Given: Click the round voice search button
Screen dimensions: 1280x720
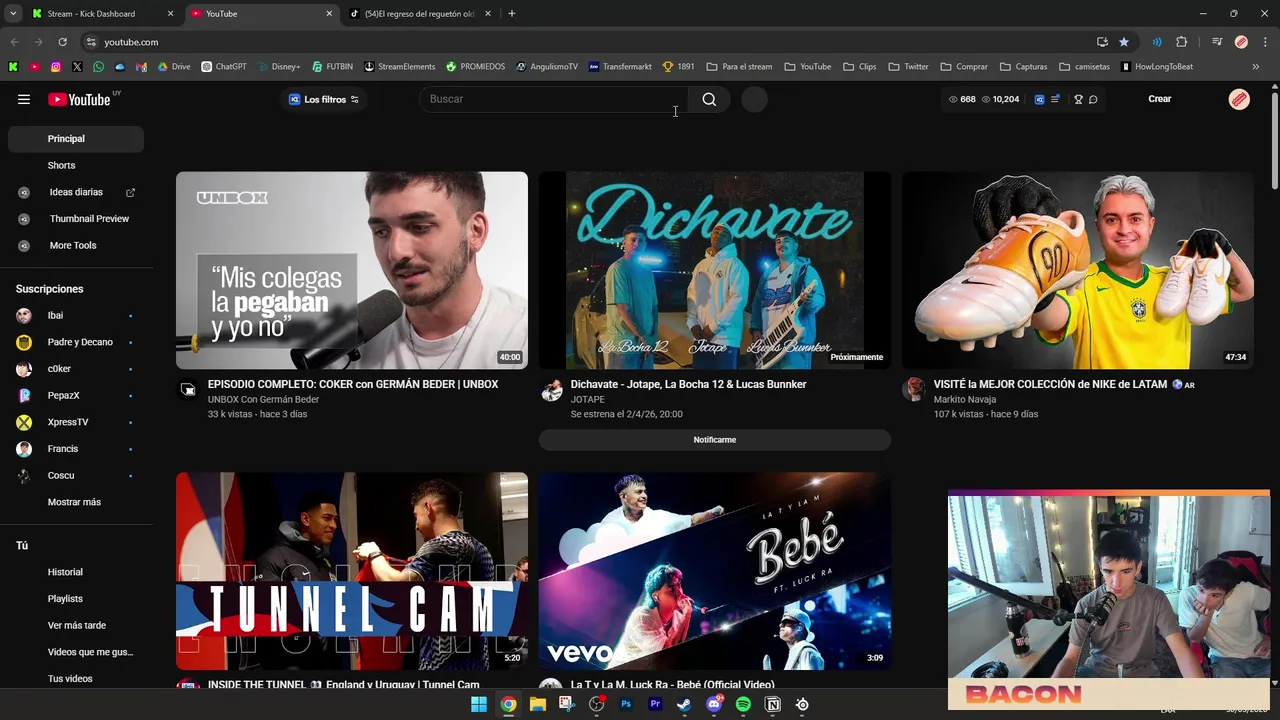Looking at the screenshot, I should point(755,99).
